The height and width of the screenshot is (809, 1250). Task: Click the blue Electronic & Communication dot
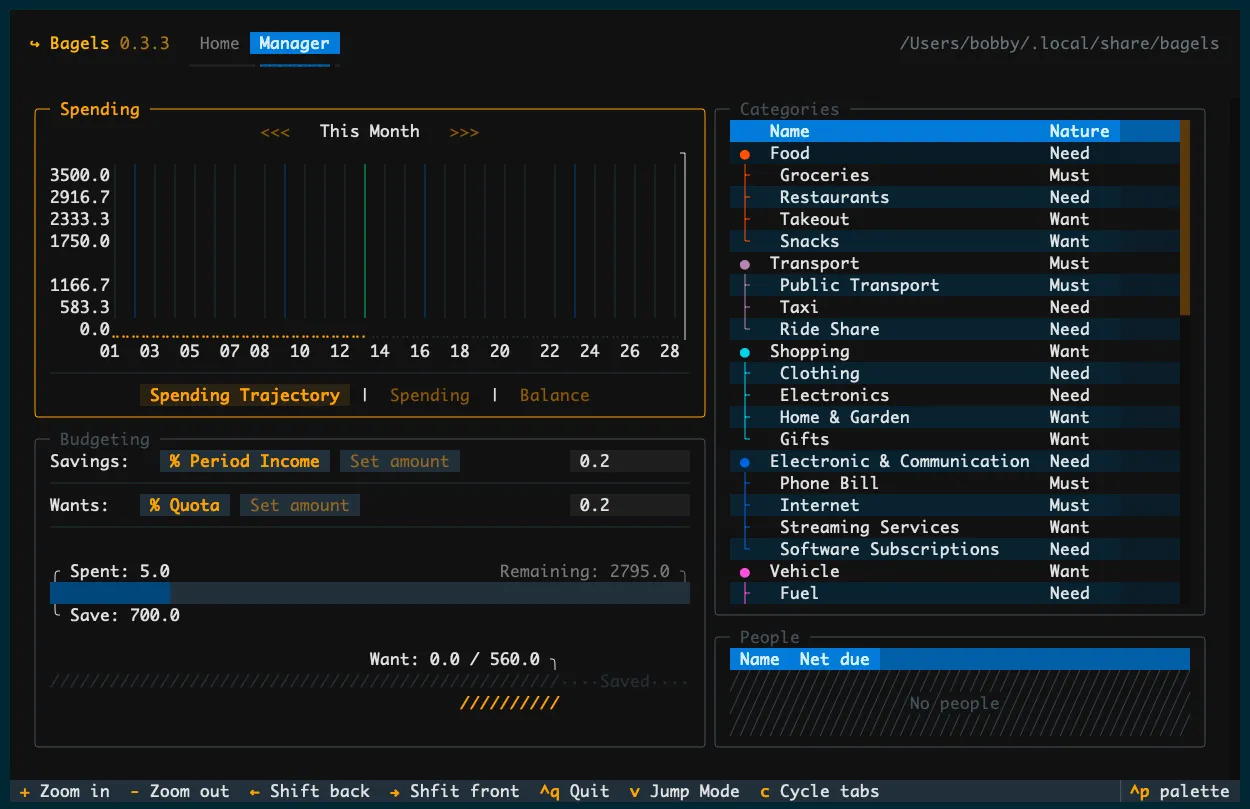745,462
